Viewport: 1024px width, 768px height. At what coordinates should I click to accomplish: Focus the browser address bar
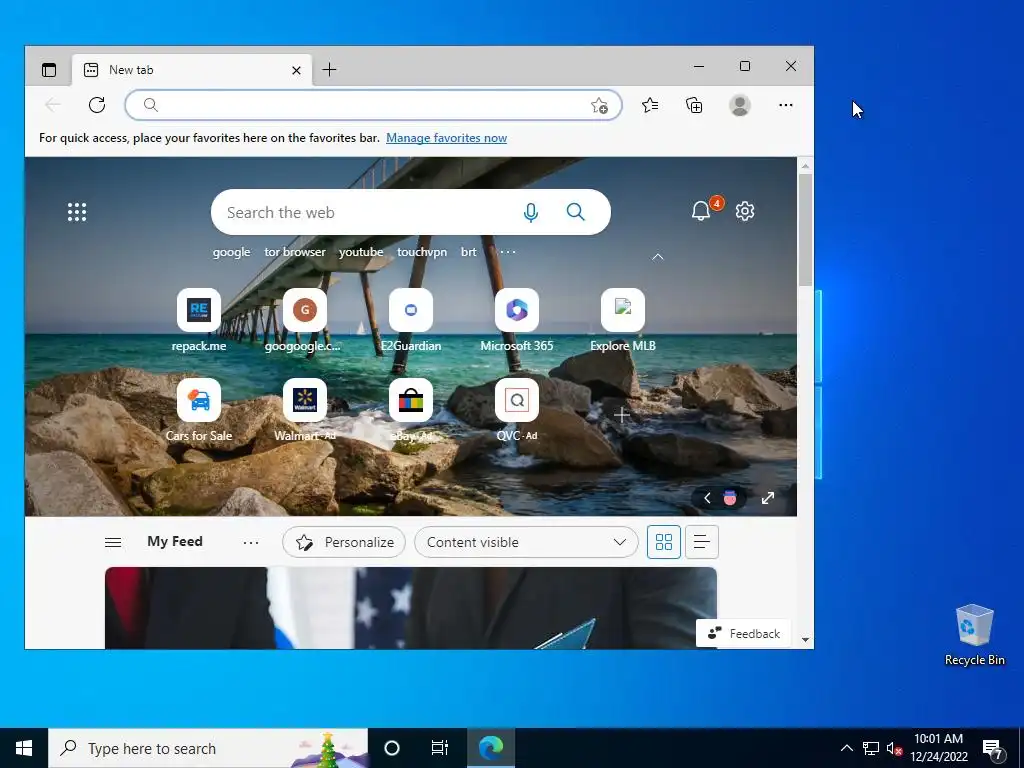[373, 105]
